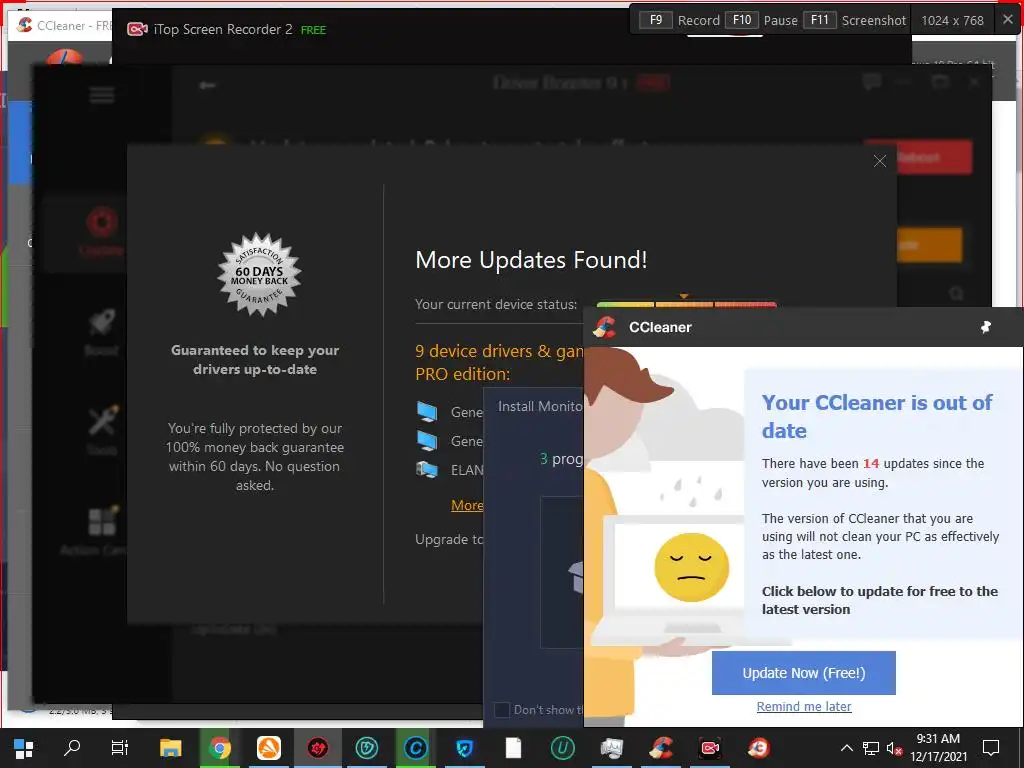
Task: Close the More Updates Found dialog
Action: 880,161
